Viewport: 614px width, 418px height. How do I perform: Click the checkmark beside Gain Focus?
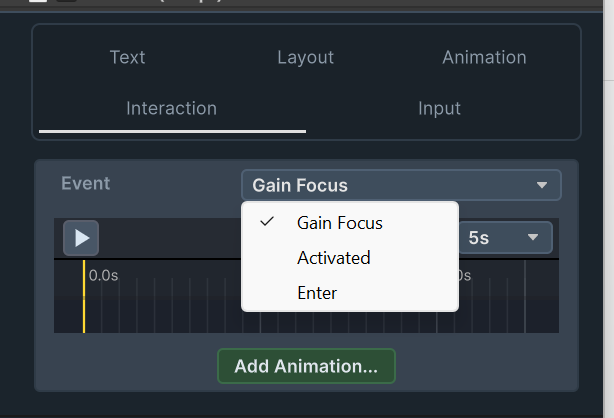point(267,222)
